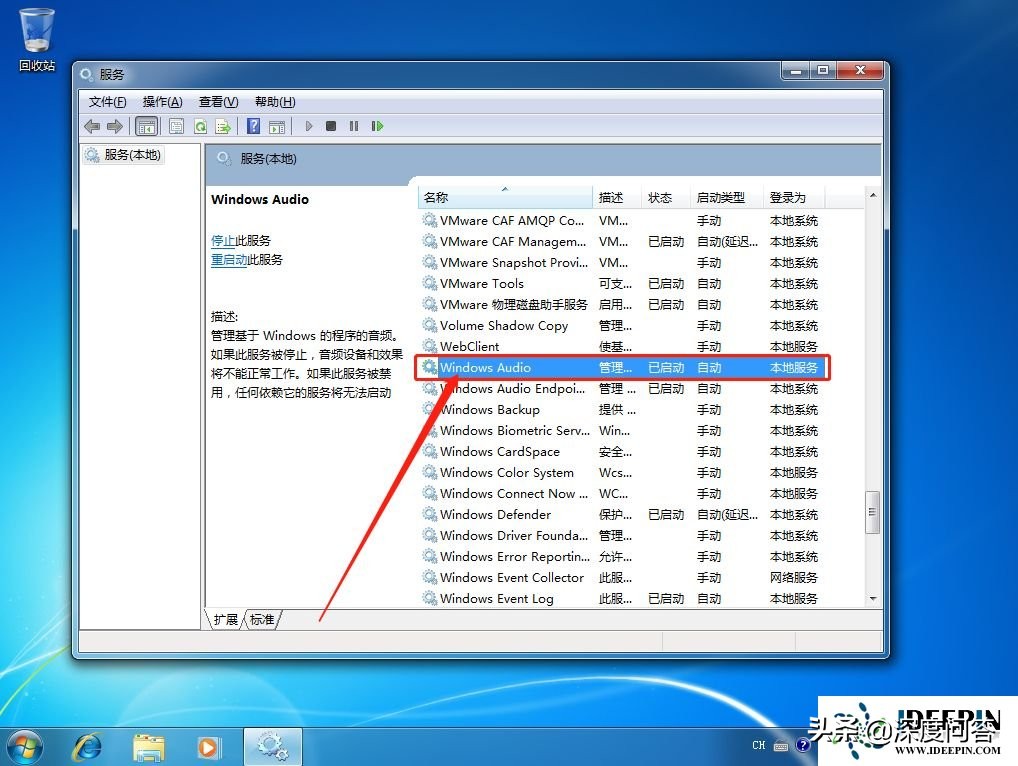Select the Windows Audio Endpoint service
Image resolution: width=1018 pixels, height=766 pixels.
(x=621, y=389)
